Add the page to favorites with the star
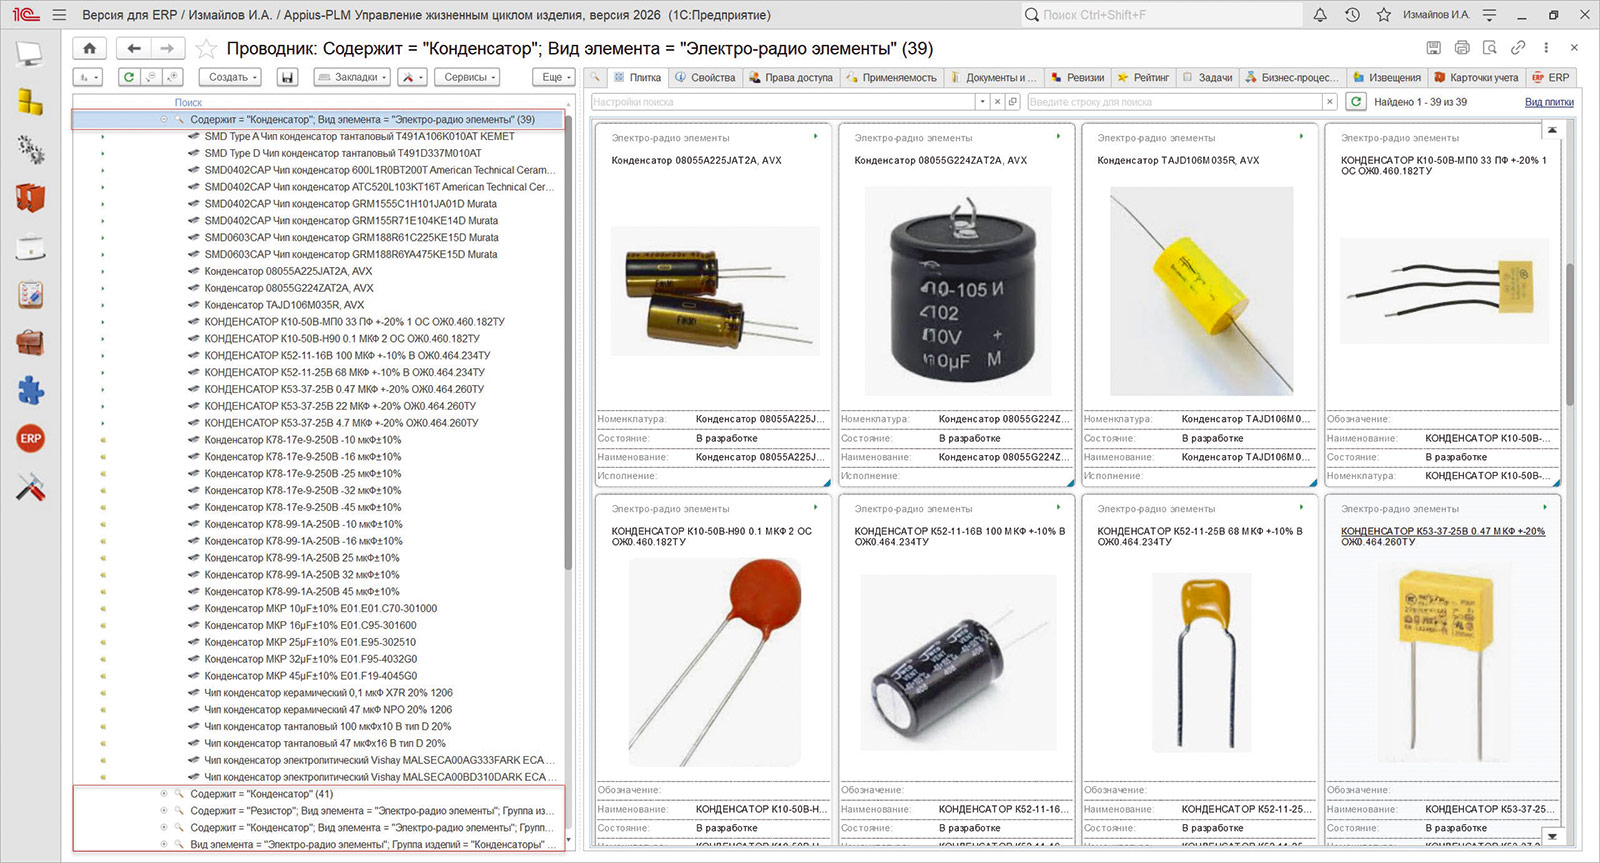Viewport: 1600px width, 863px height. 206,48
